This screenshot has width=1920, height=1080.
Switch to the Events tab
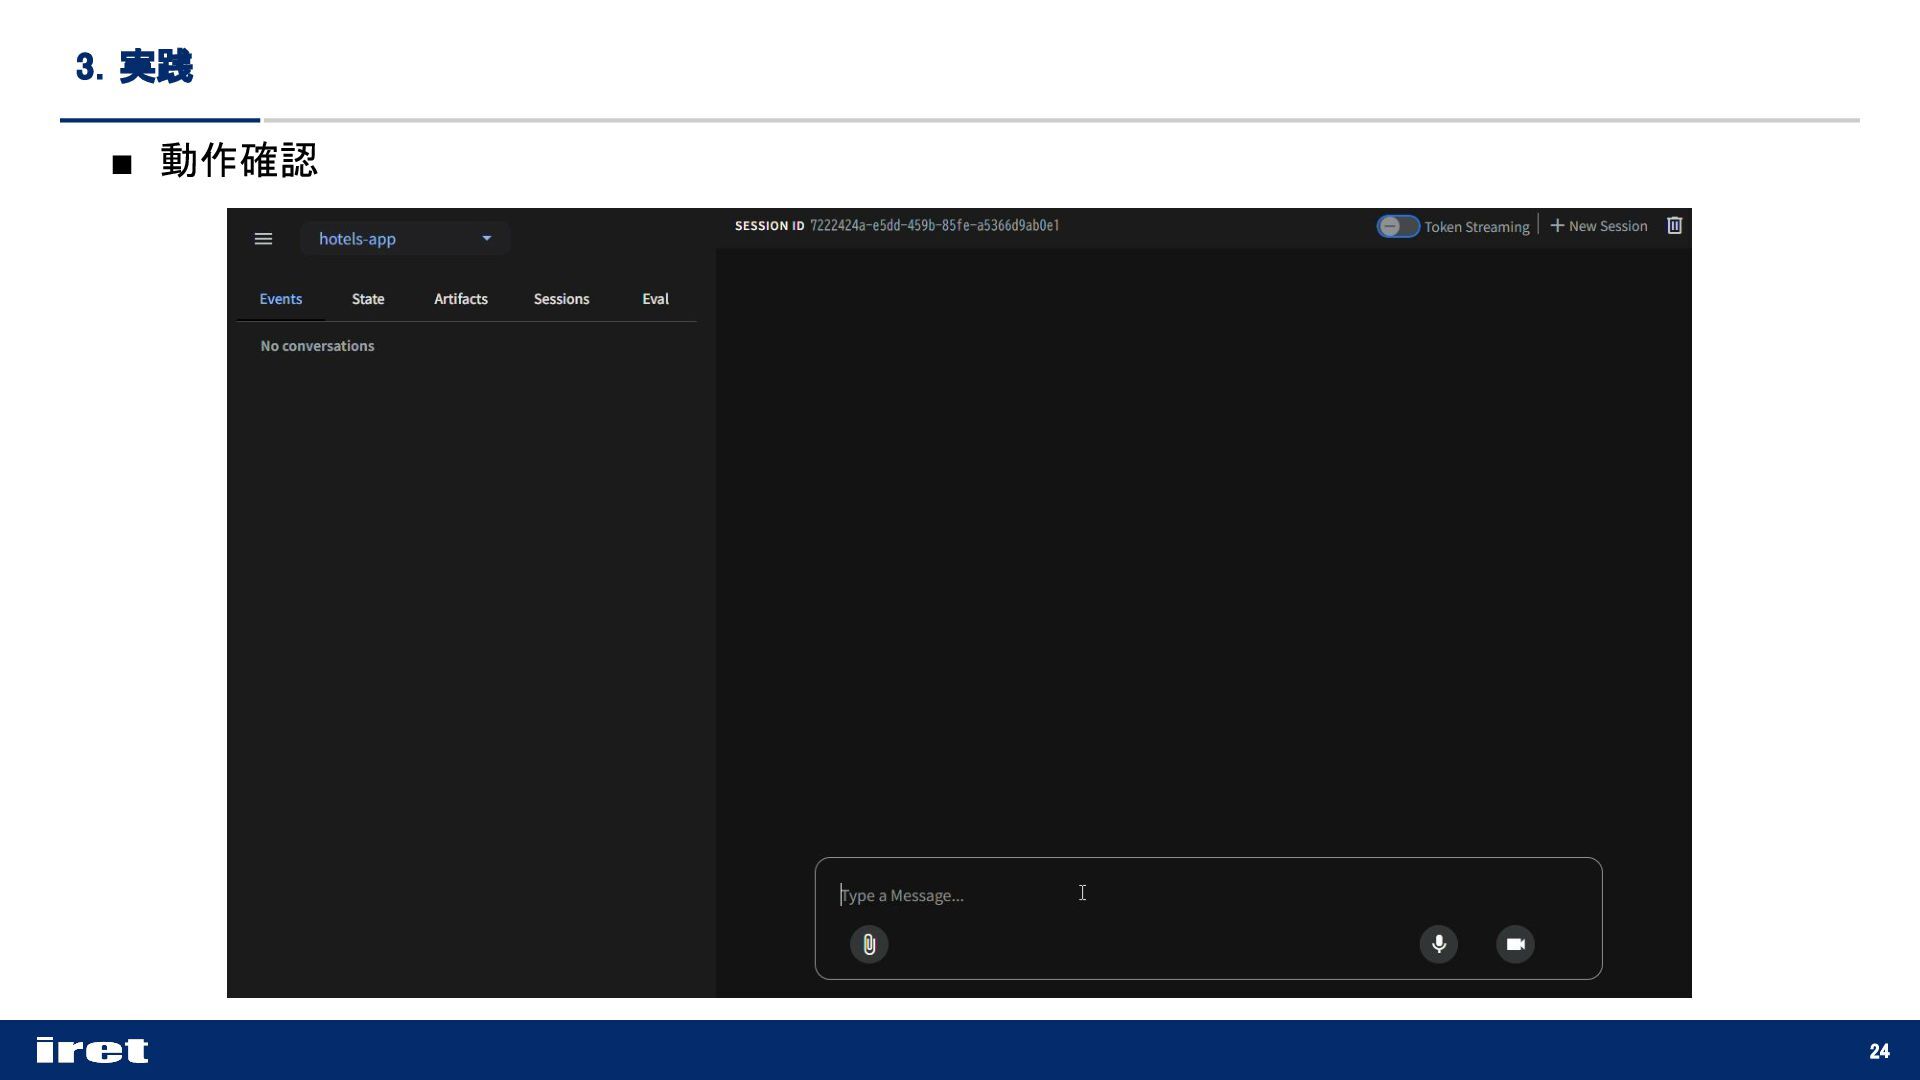[x=281, y=299]
